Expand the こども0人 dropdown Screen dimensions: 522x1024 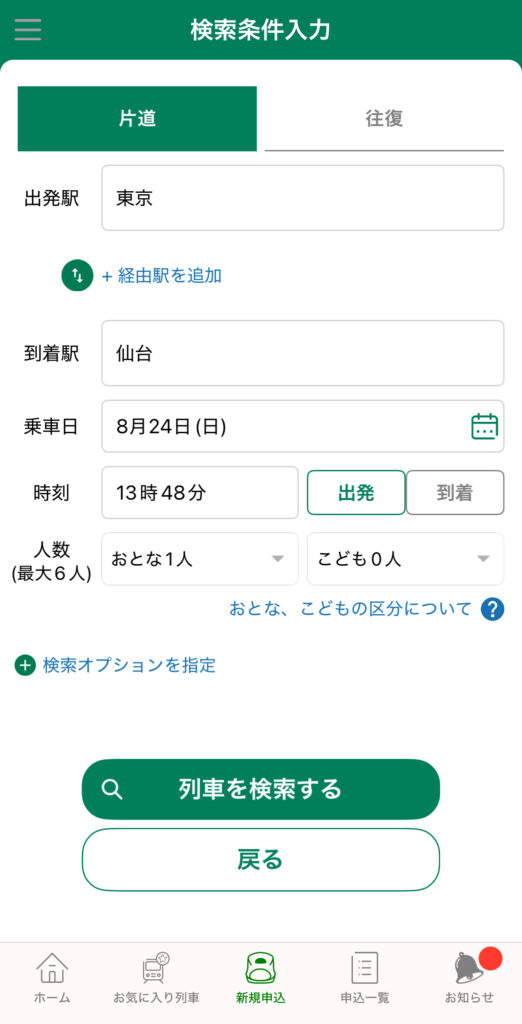tap(406, 559)
